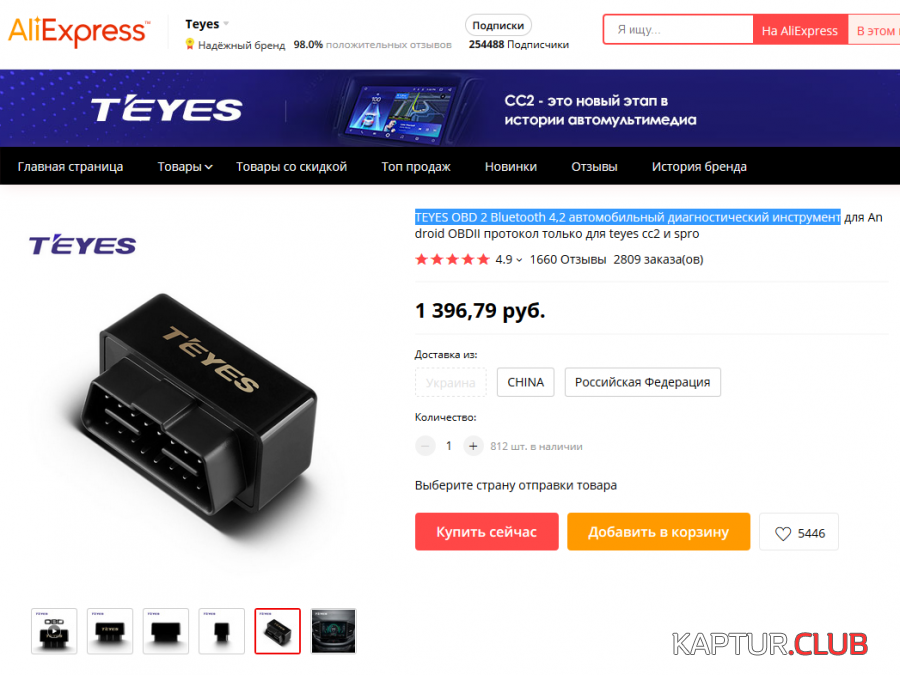Open the Топ продаж menu item

coord(416,166)
